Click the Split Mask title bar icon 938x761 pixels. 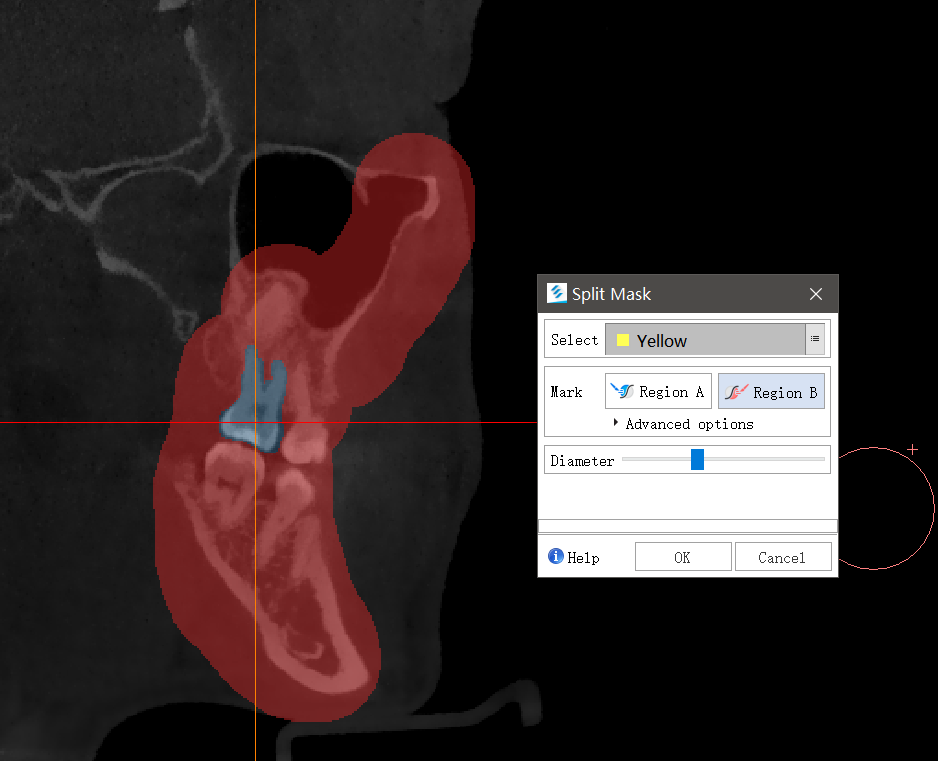pos(556,294)
